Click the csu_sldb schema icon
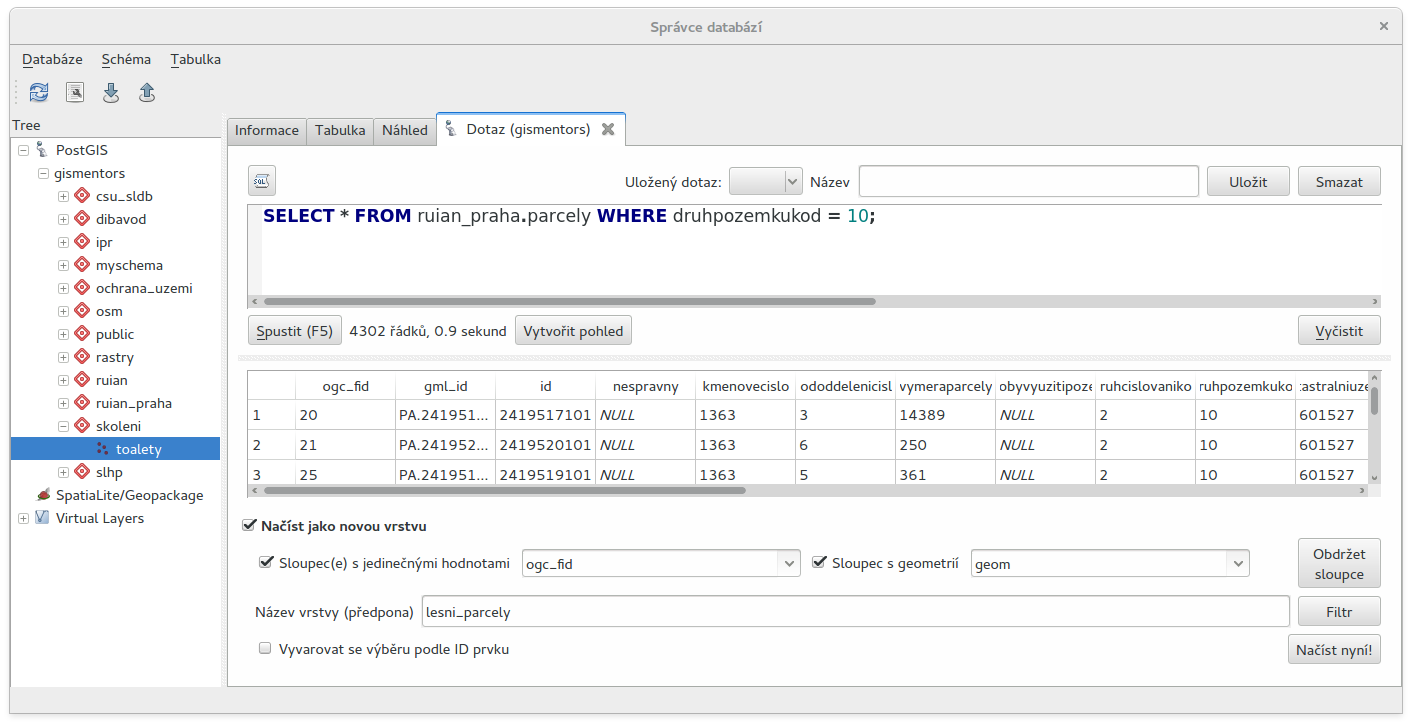1412x723 pixels. pos(82,196)
